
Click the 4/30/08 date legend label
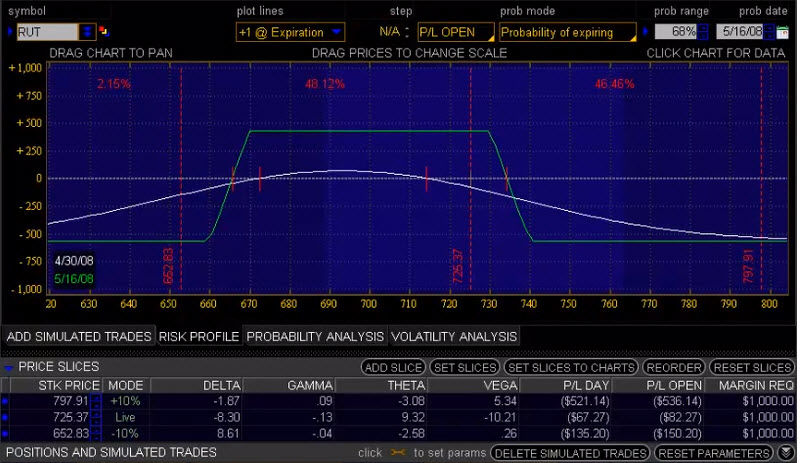tap(74, 261)
